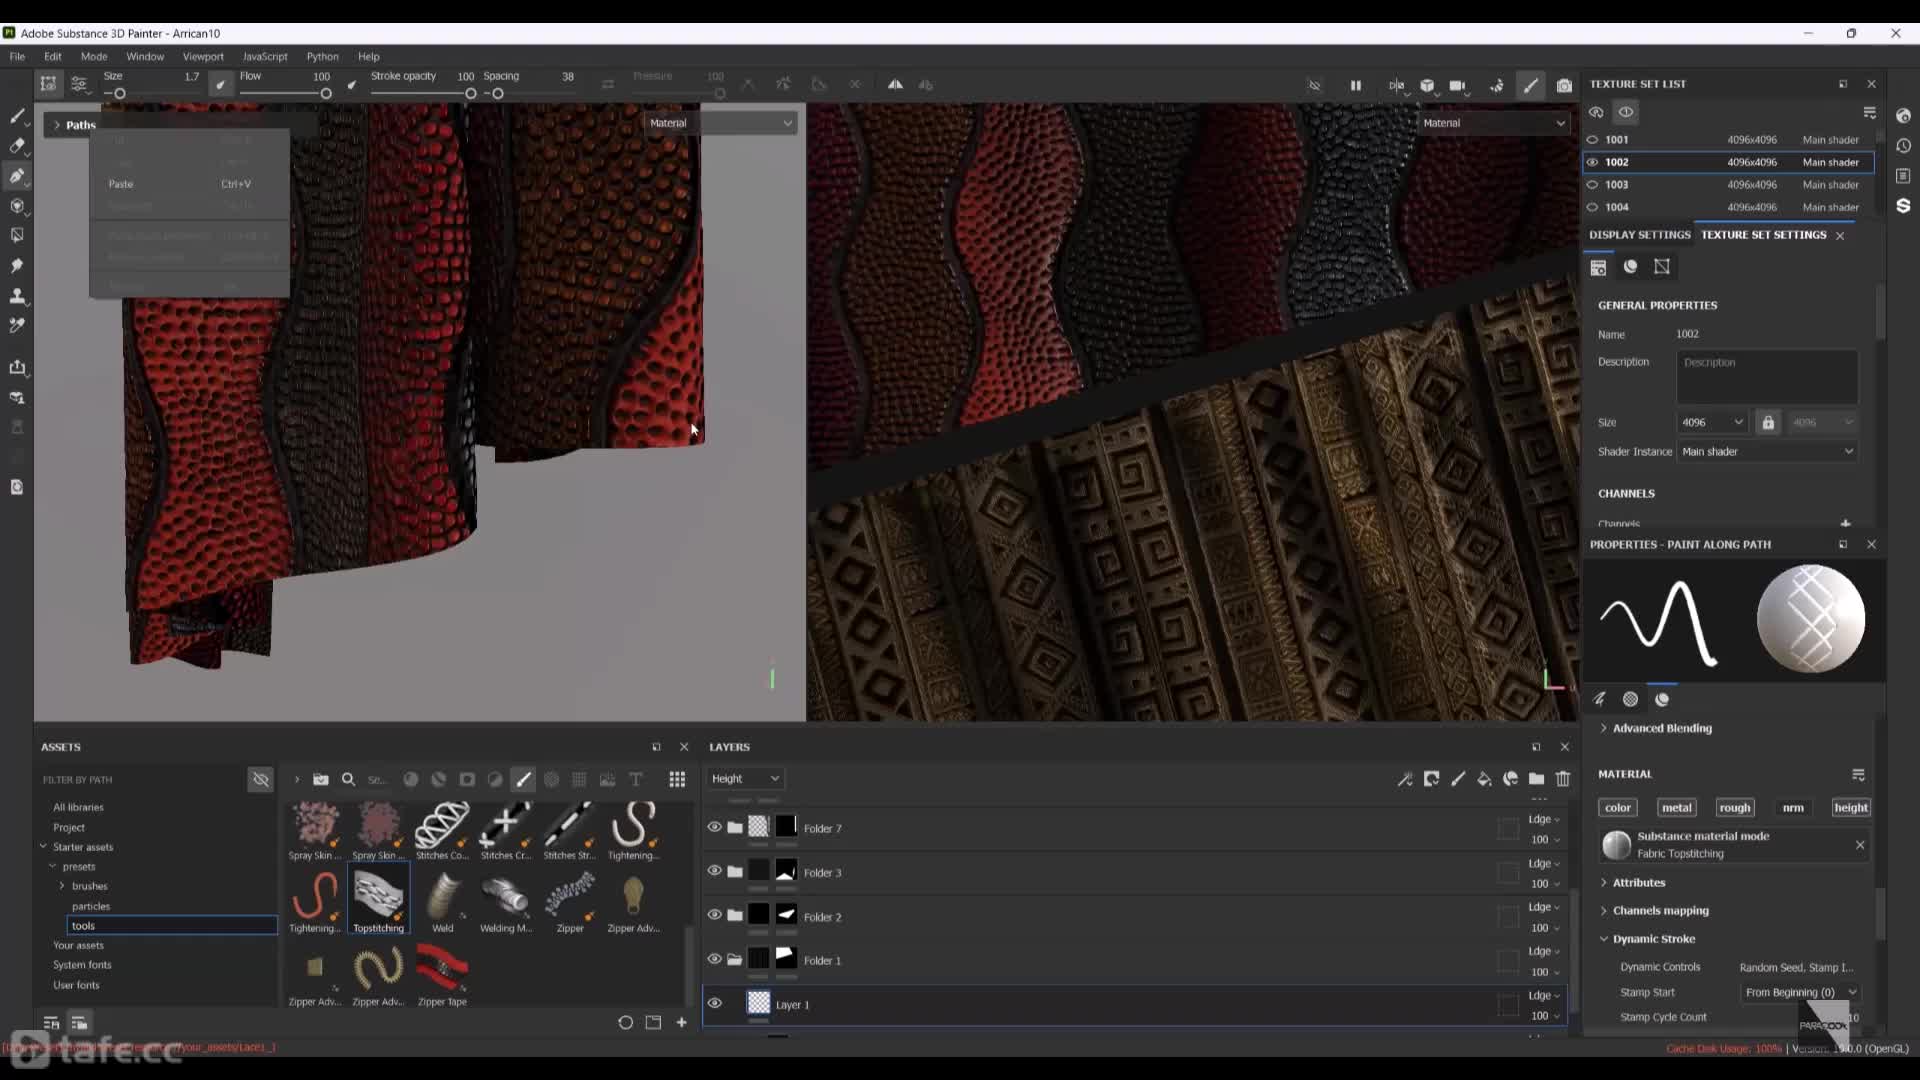Add a fill layer bucket icon
Screen dimensions: 1920x1080
(1484, 779)
